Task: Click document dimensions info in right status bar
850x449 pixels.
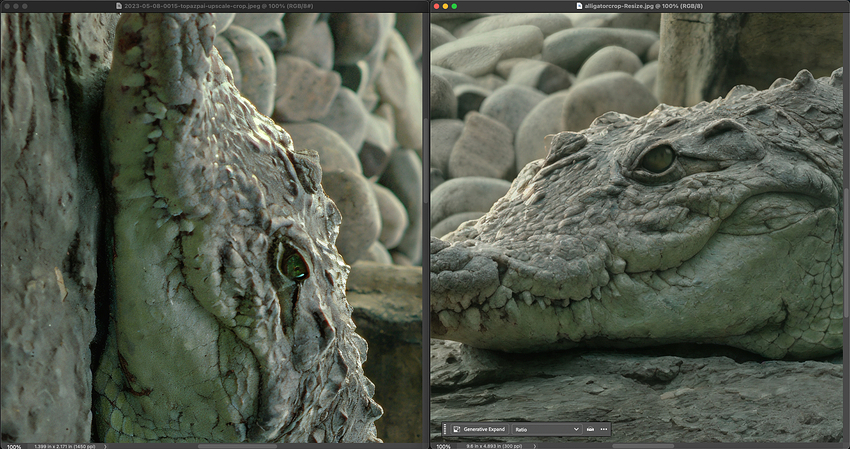Action: (495, 445)
